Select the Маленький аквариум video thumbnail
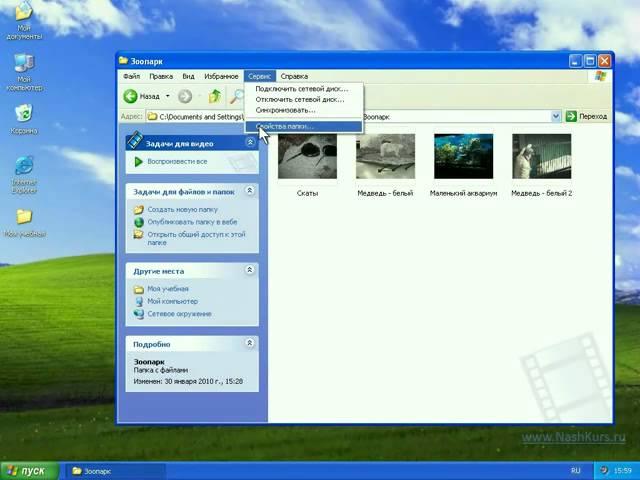640x480 pixels. coord(463,156)
